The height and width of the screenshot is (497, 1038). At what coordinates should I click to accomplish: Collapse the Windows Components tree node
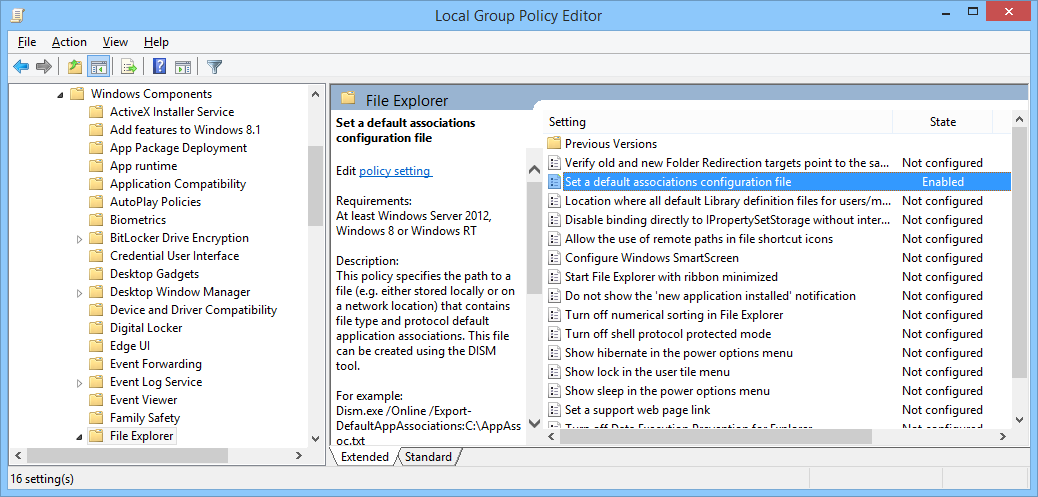click(x=60, y=94)
